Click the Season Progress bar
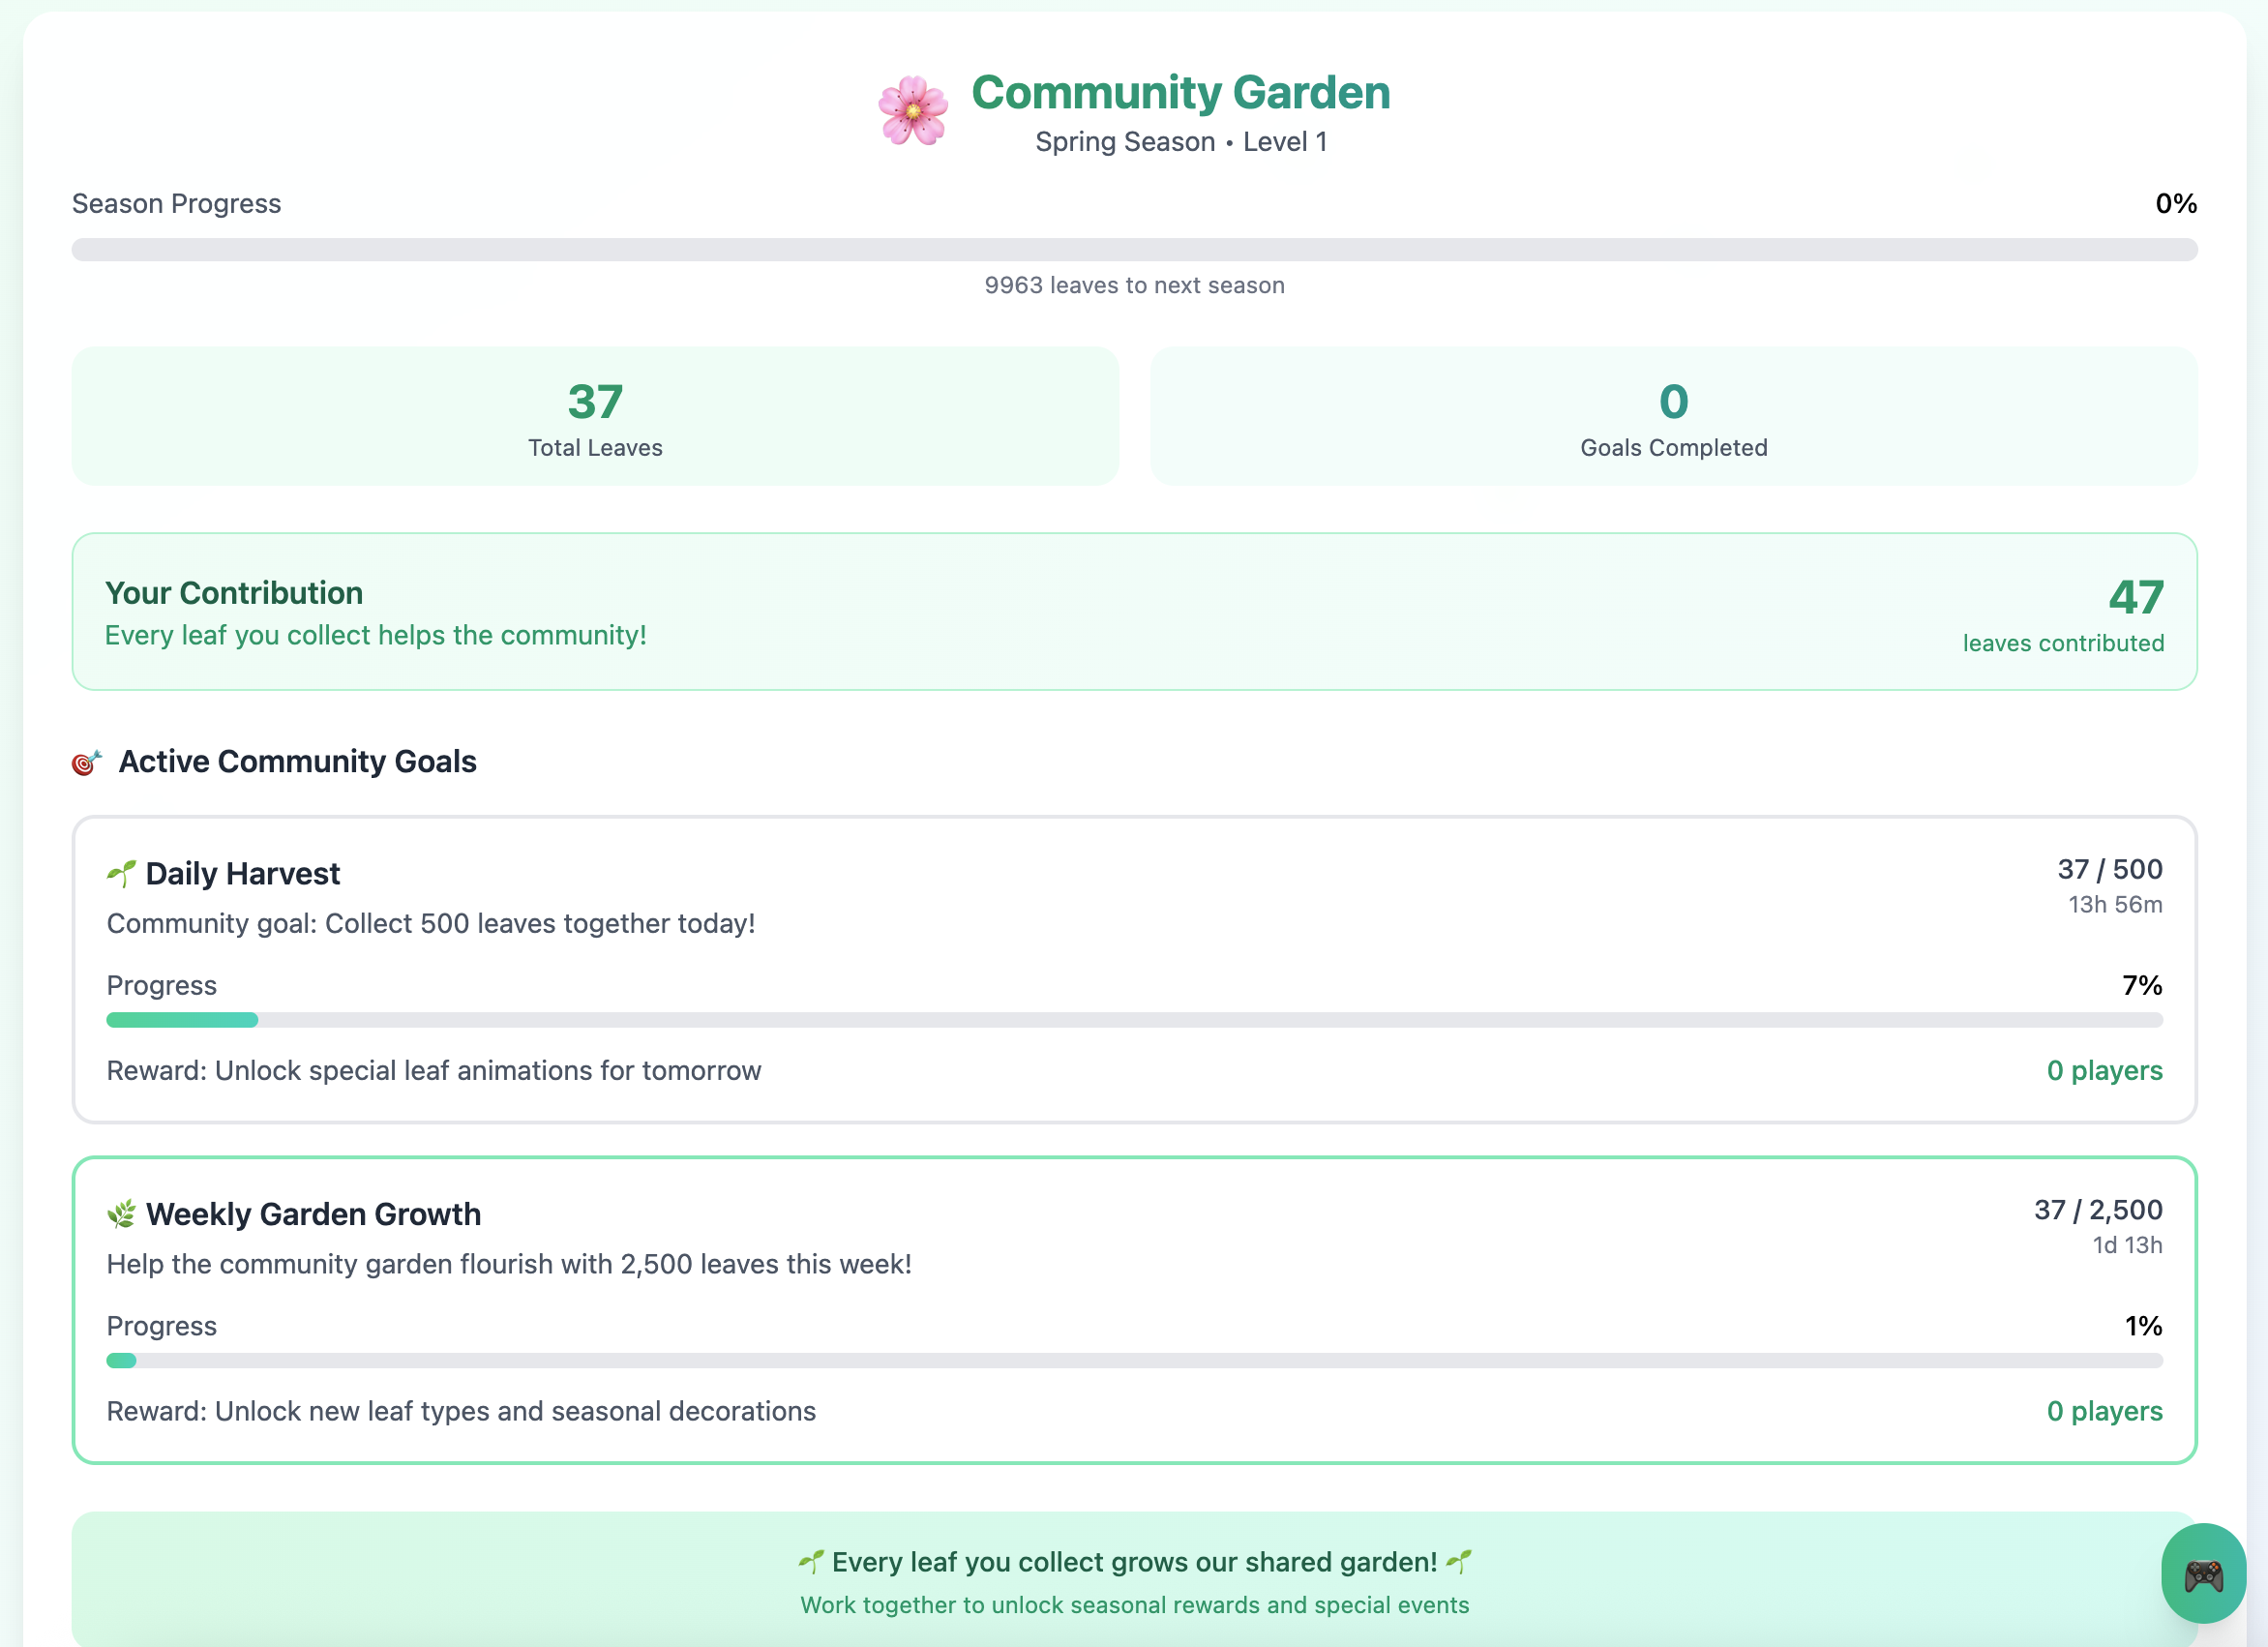2268x1647 pixels. (x=1134, y=249)
